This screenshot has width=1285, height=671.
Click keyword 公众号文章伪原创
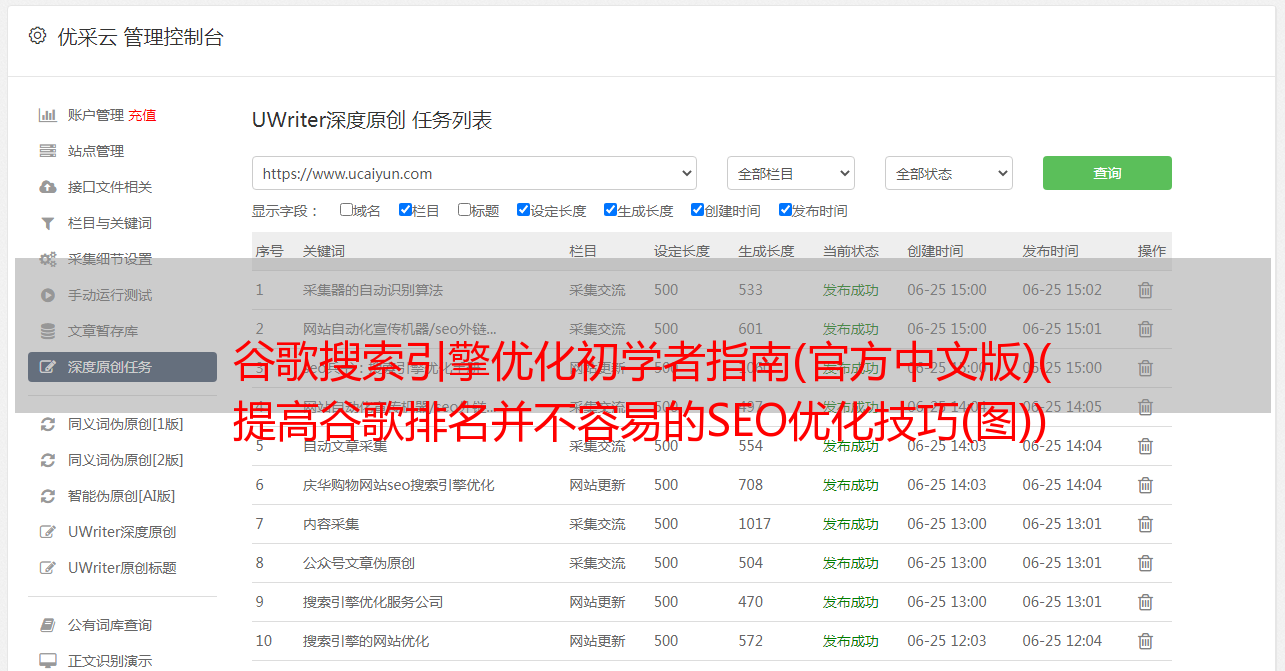pos(359,563)
